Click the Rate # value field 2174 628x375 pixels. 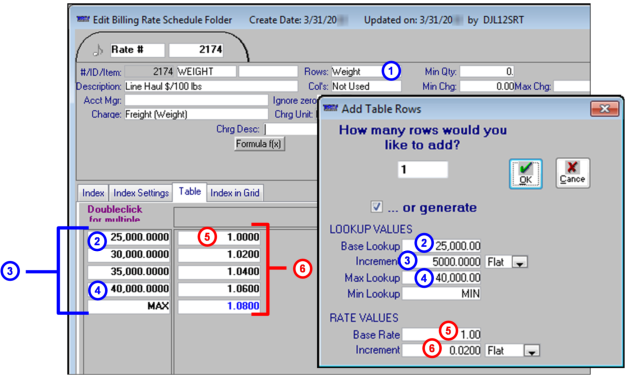pyautogui.click(x=196, y=50)
